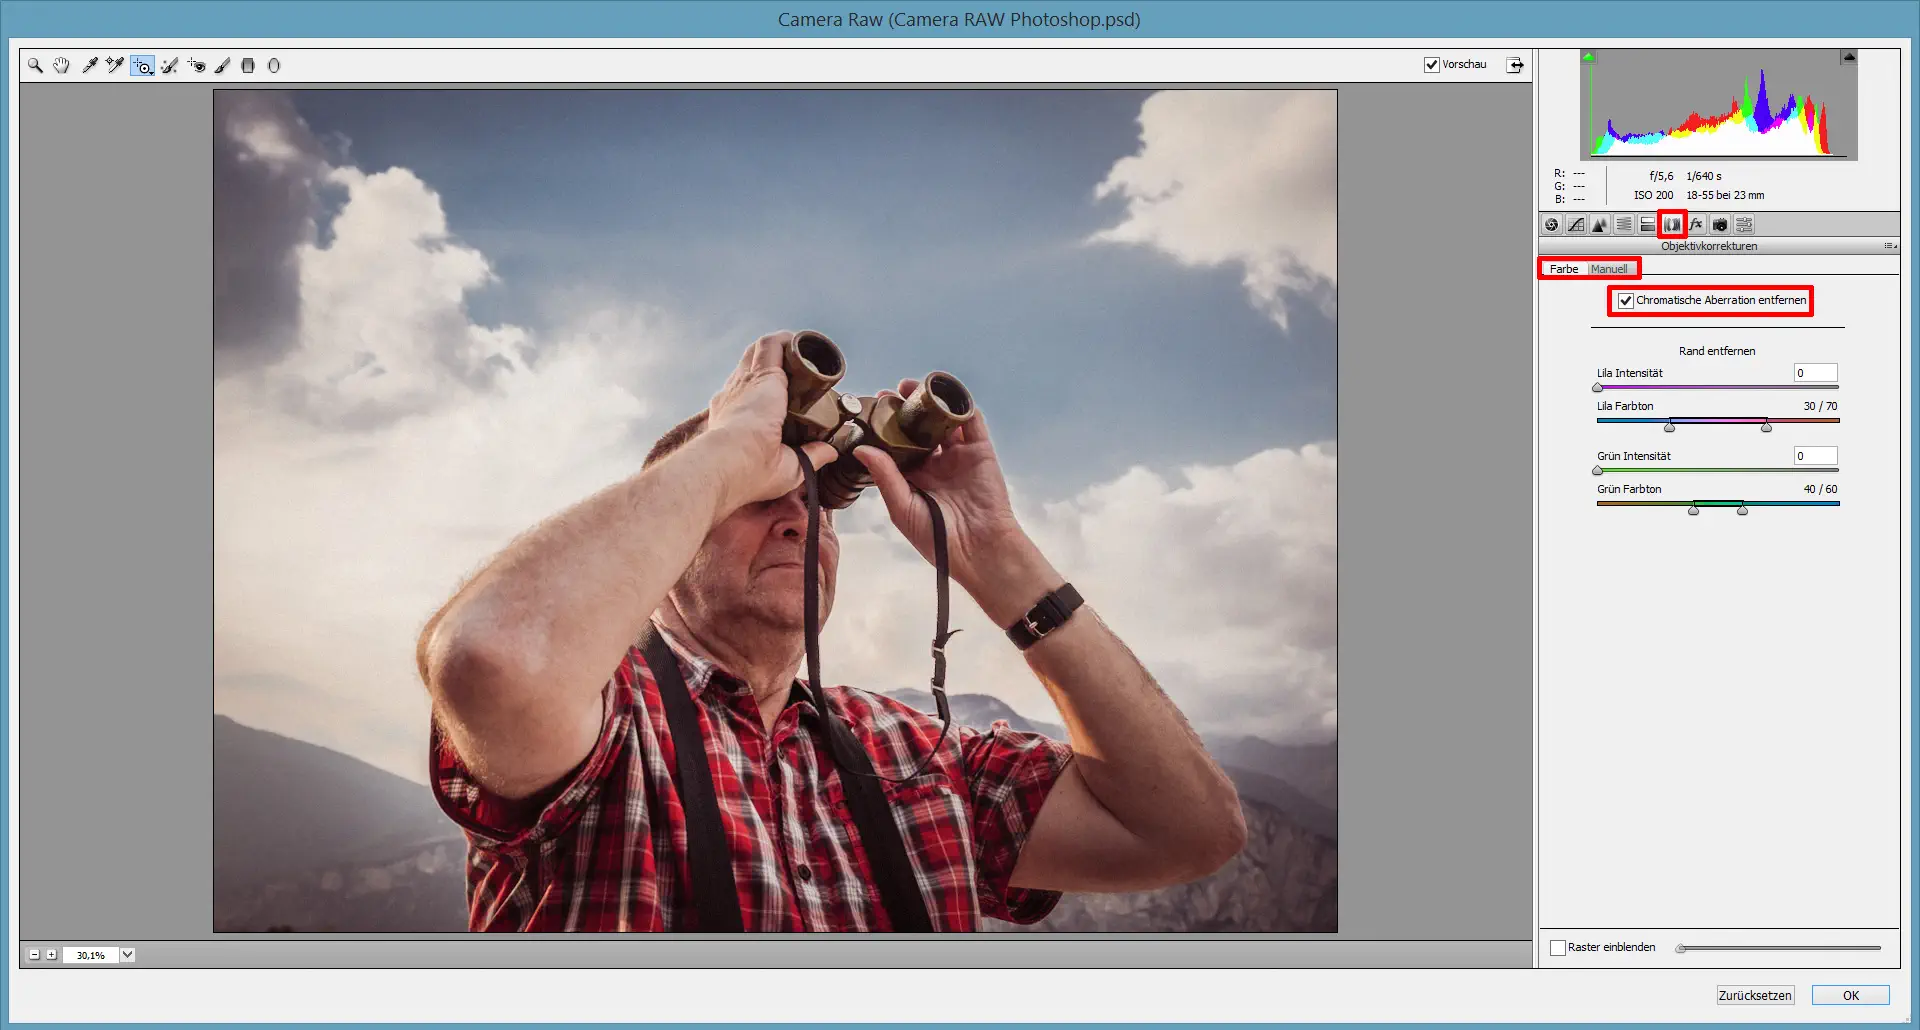Open the Tone Curve panel

[1575, 224]
